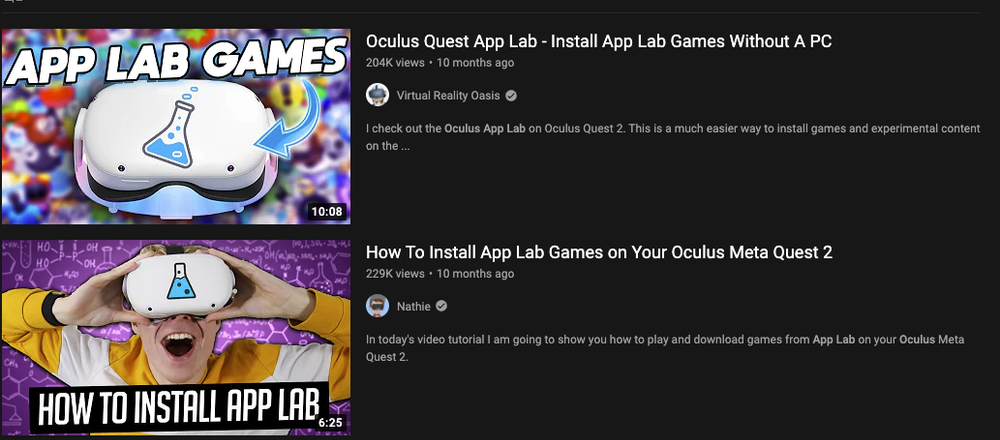Click flask icon on headset in Nathie's thumbnail

pyautogui.click(x=179, y=281)
